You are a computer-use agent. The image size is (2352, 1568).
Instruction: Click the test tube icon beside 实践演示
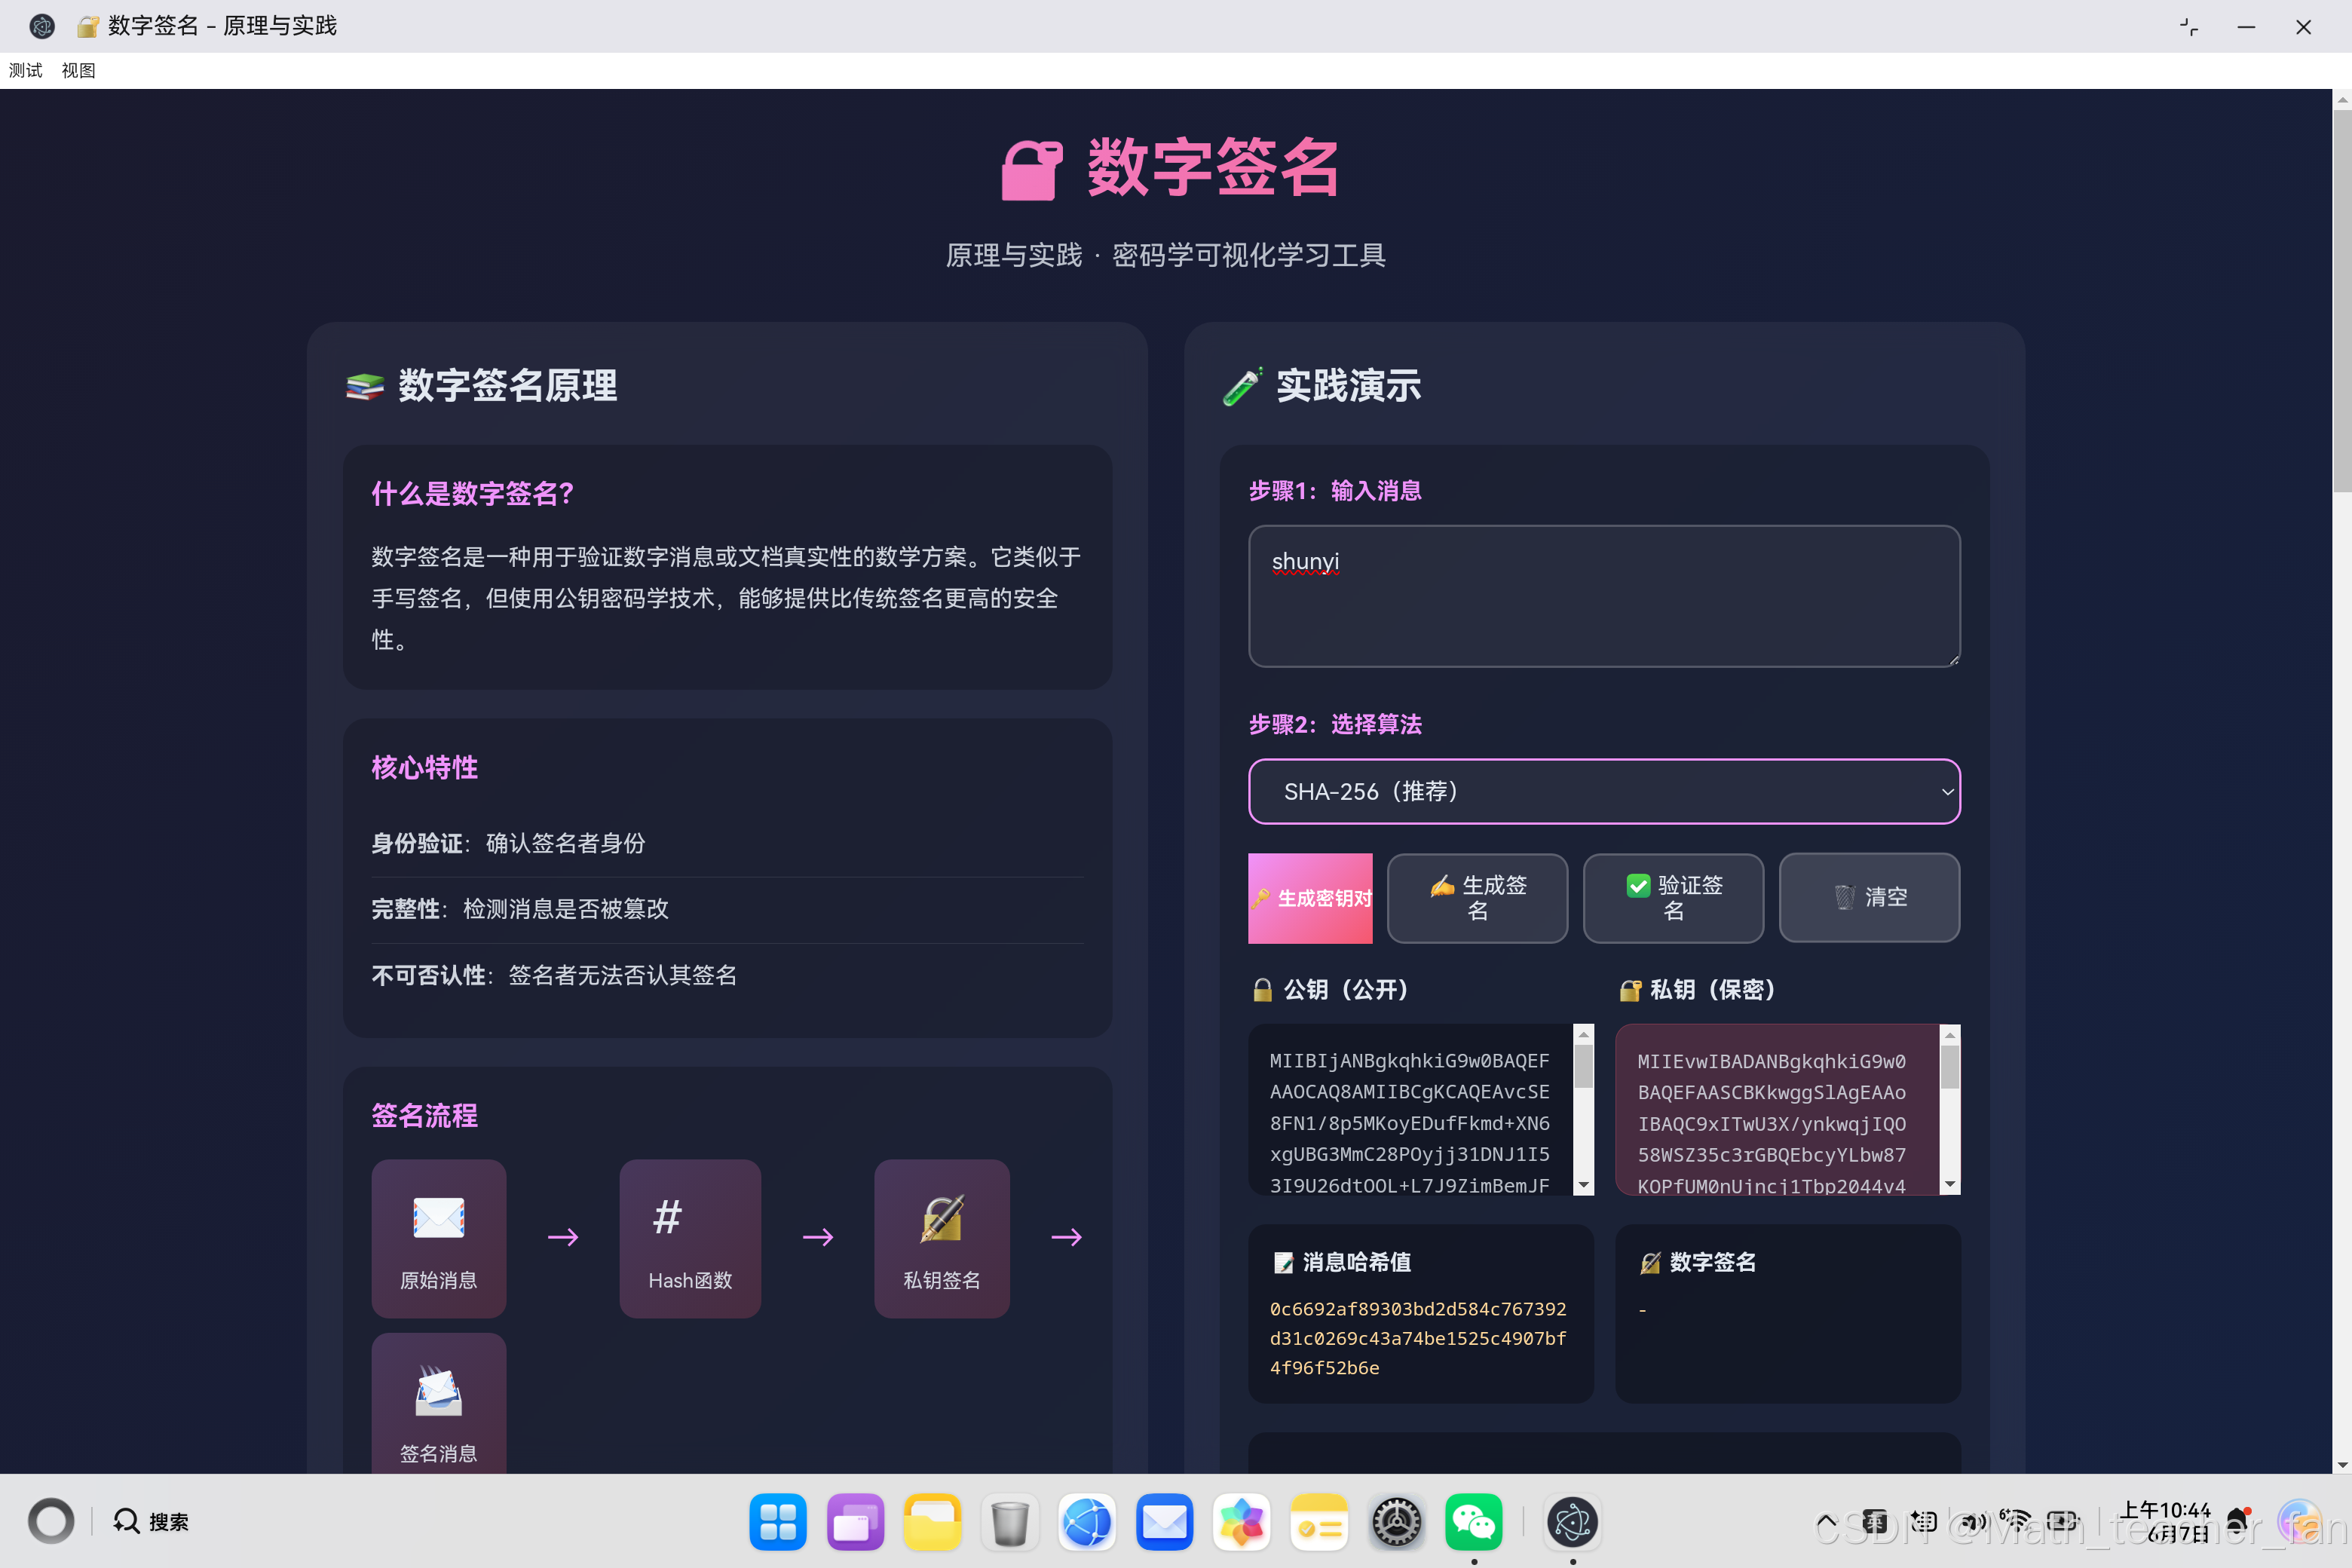pos(1242,386)
